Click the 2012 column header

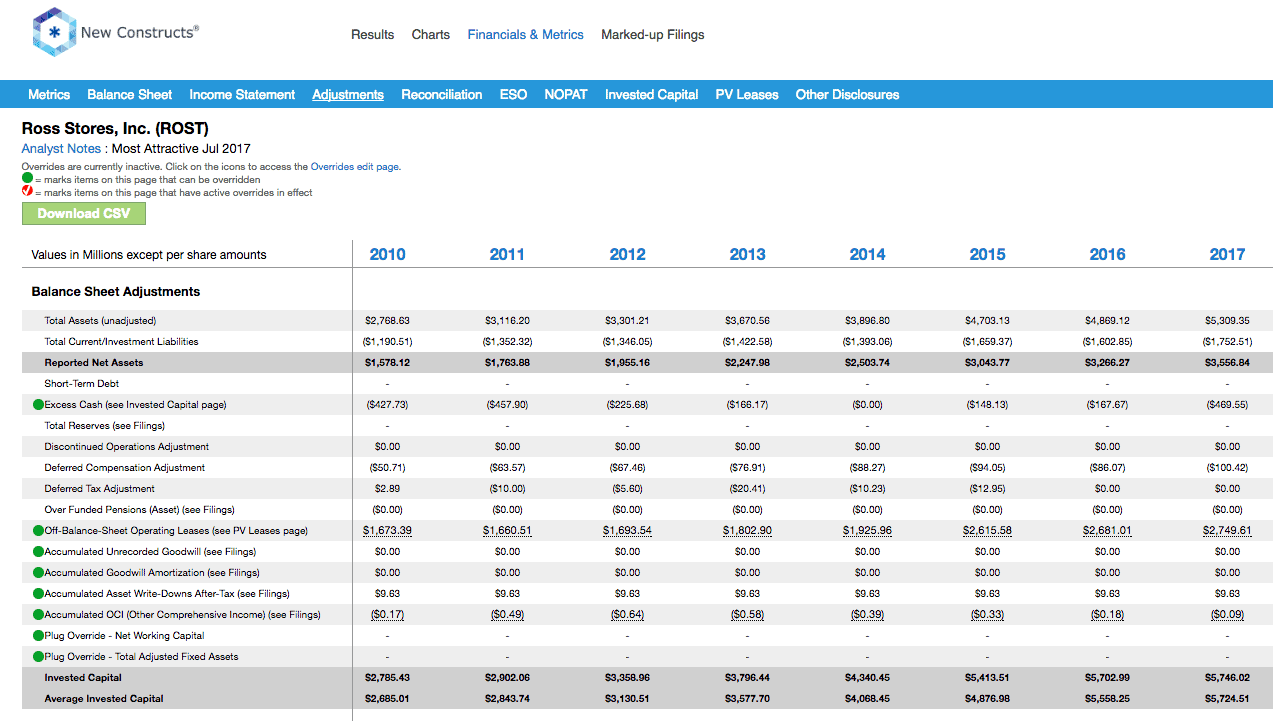[627, 254]
